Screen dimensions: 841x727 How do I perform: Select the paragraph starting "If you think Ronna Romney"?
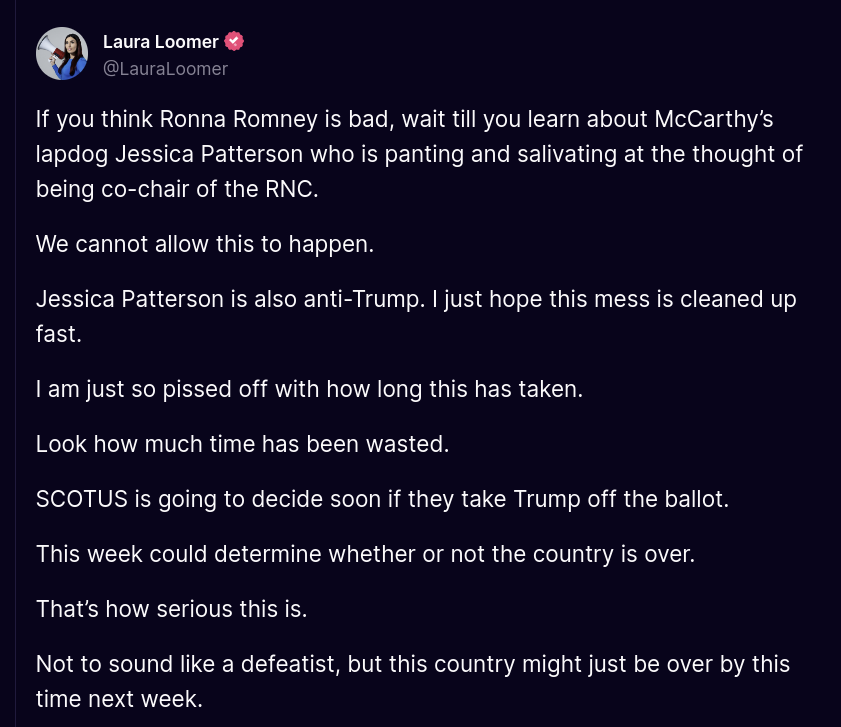[419, 154]
